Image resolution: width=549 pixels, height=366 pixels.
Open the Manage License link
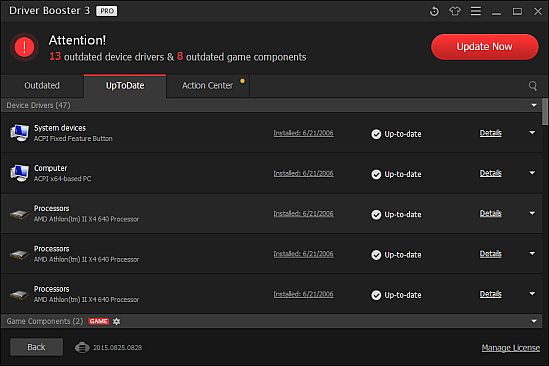pos(510,348)
